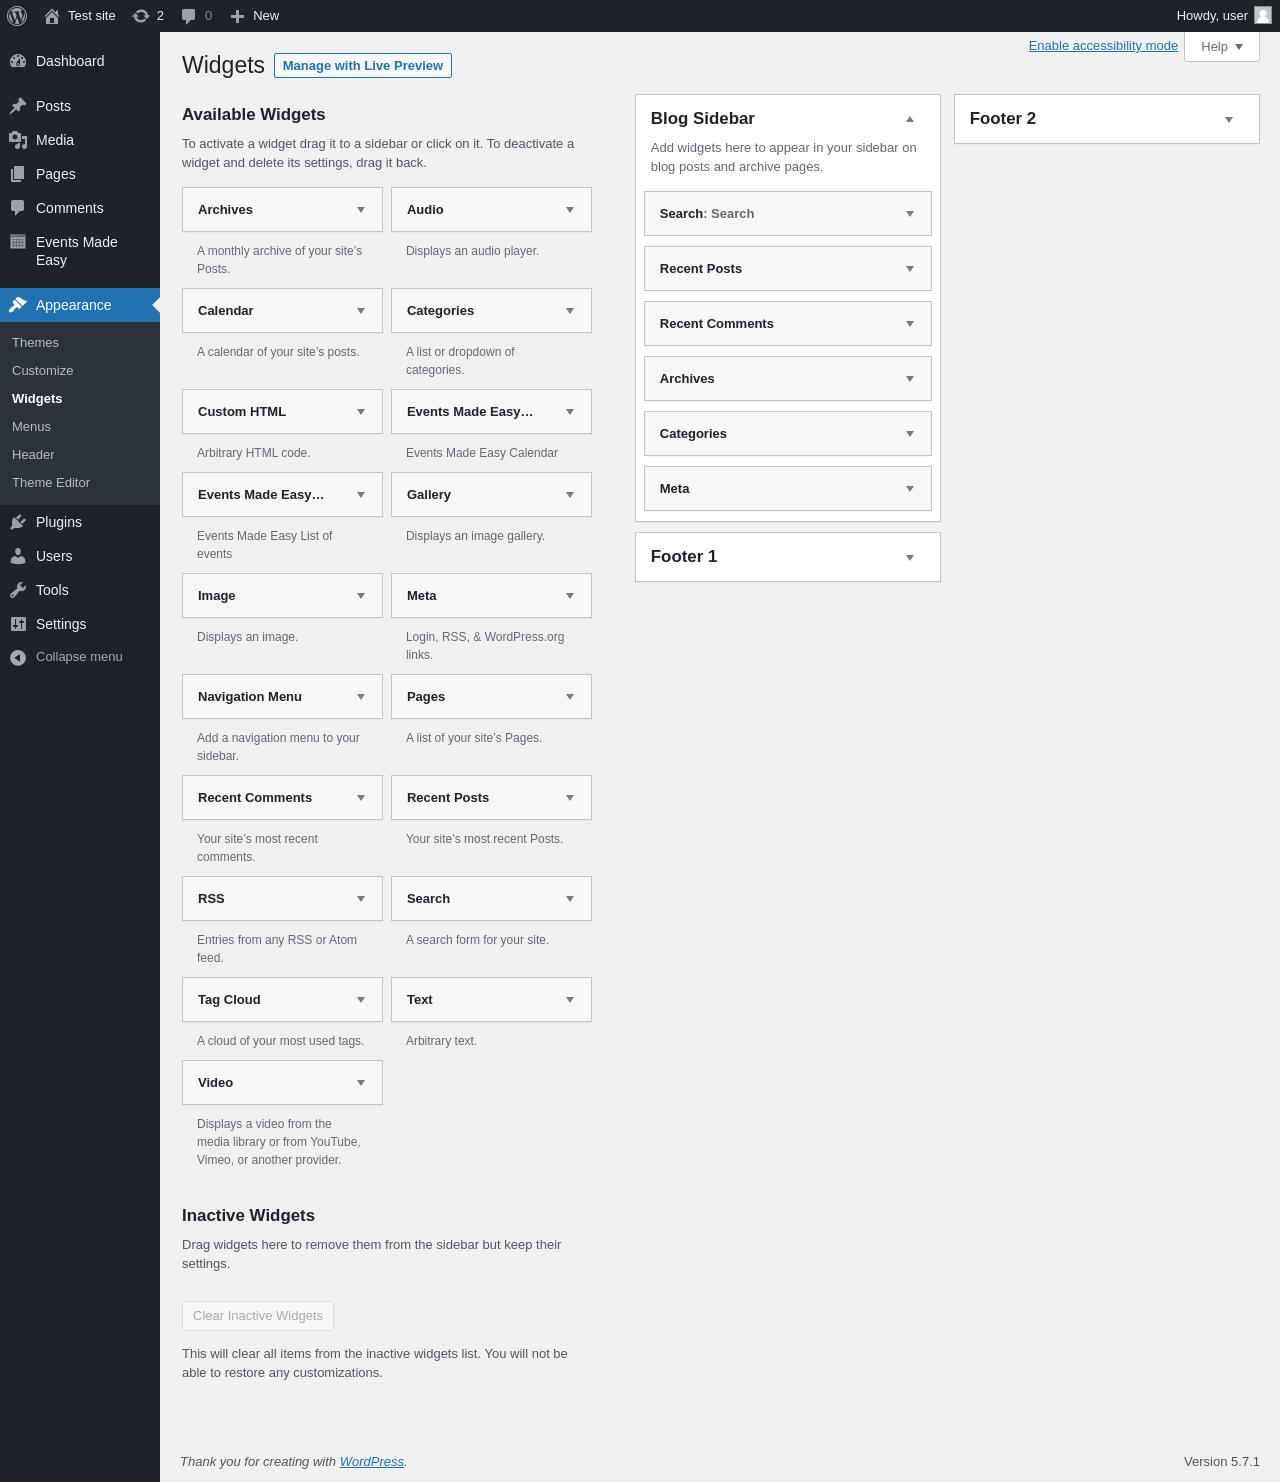Open the comments bubble icon in admin bar
Image resolution: width=1280 pixels, height=1482 pixels.
coord(188,16)
